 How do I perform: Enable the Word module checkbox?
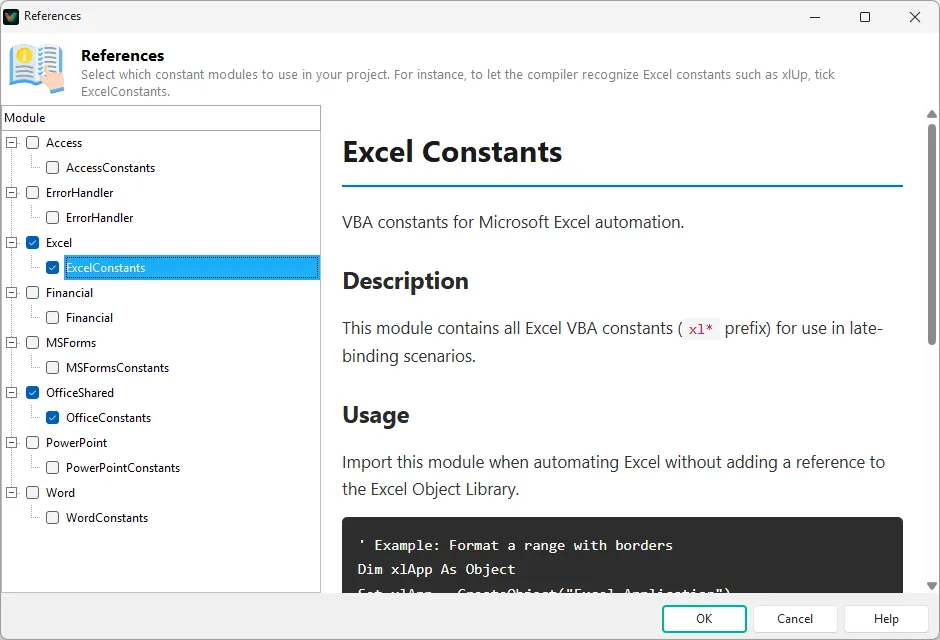tap(32, 493)
